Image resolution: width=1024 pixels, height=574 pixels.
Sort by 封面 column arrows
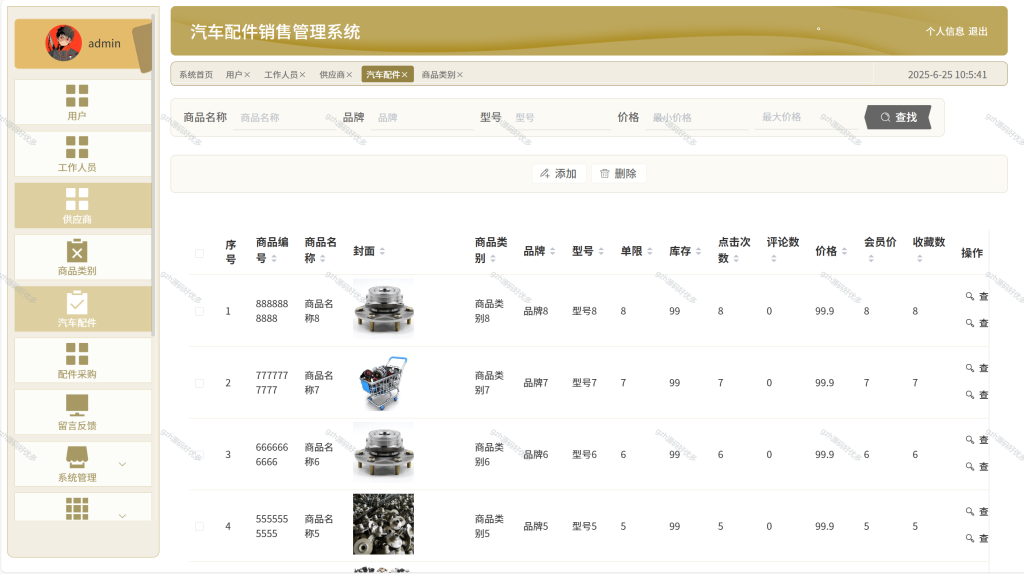[382, 251]
